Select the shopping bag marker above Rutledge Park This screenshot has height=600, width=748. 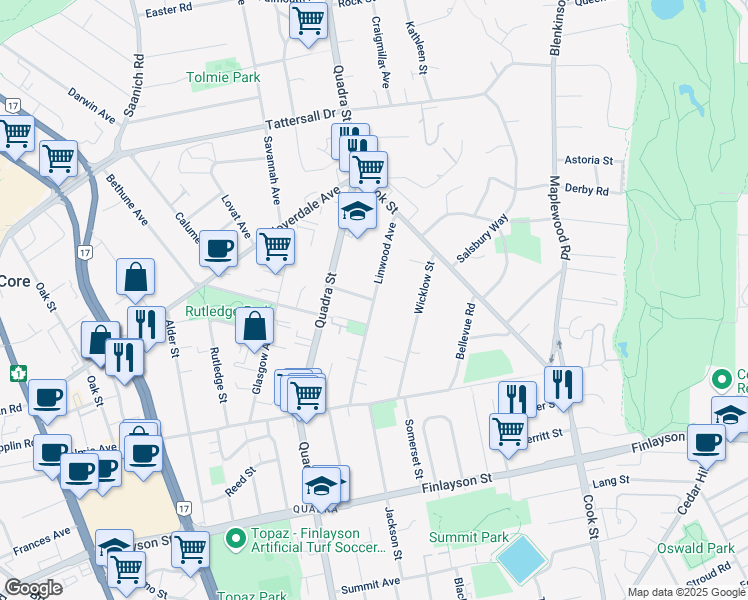coord(135,277)
